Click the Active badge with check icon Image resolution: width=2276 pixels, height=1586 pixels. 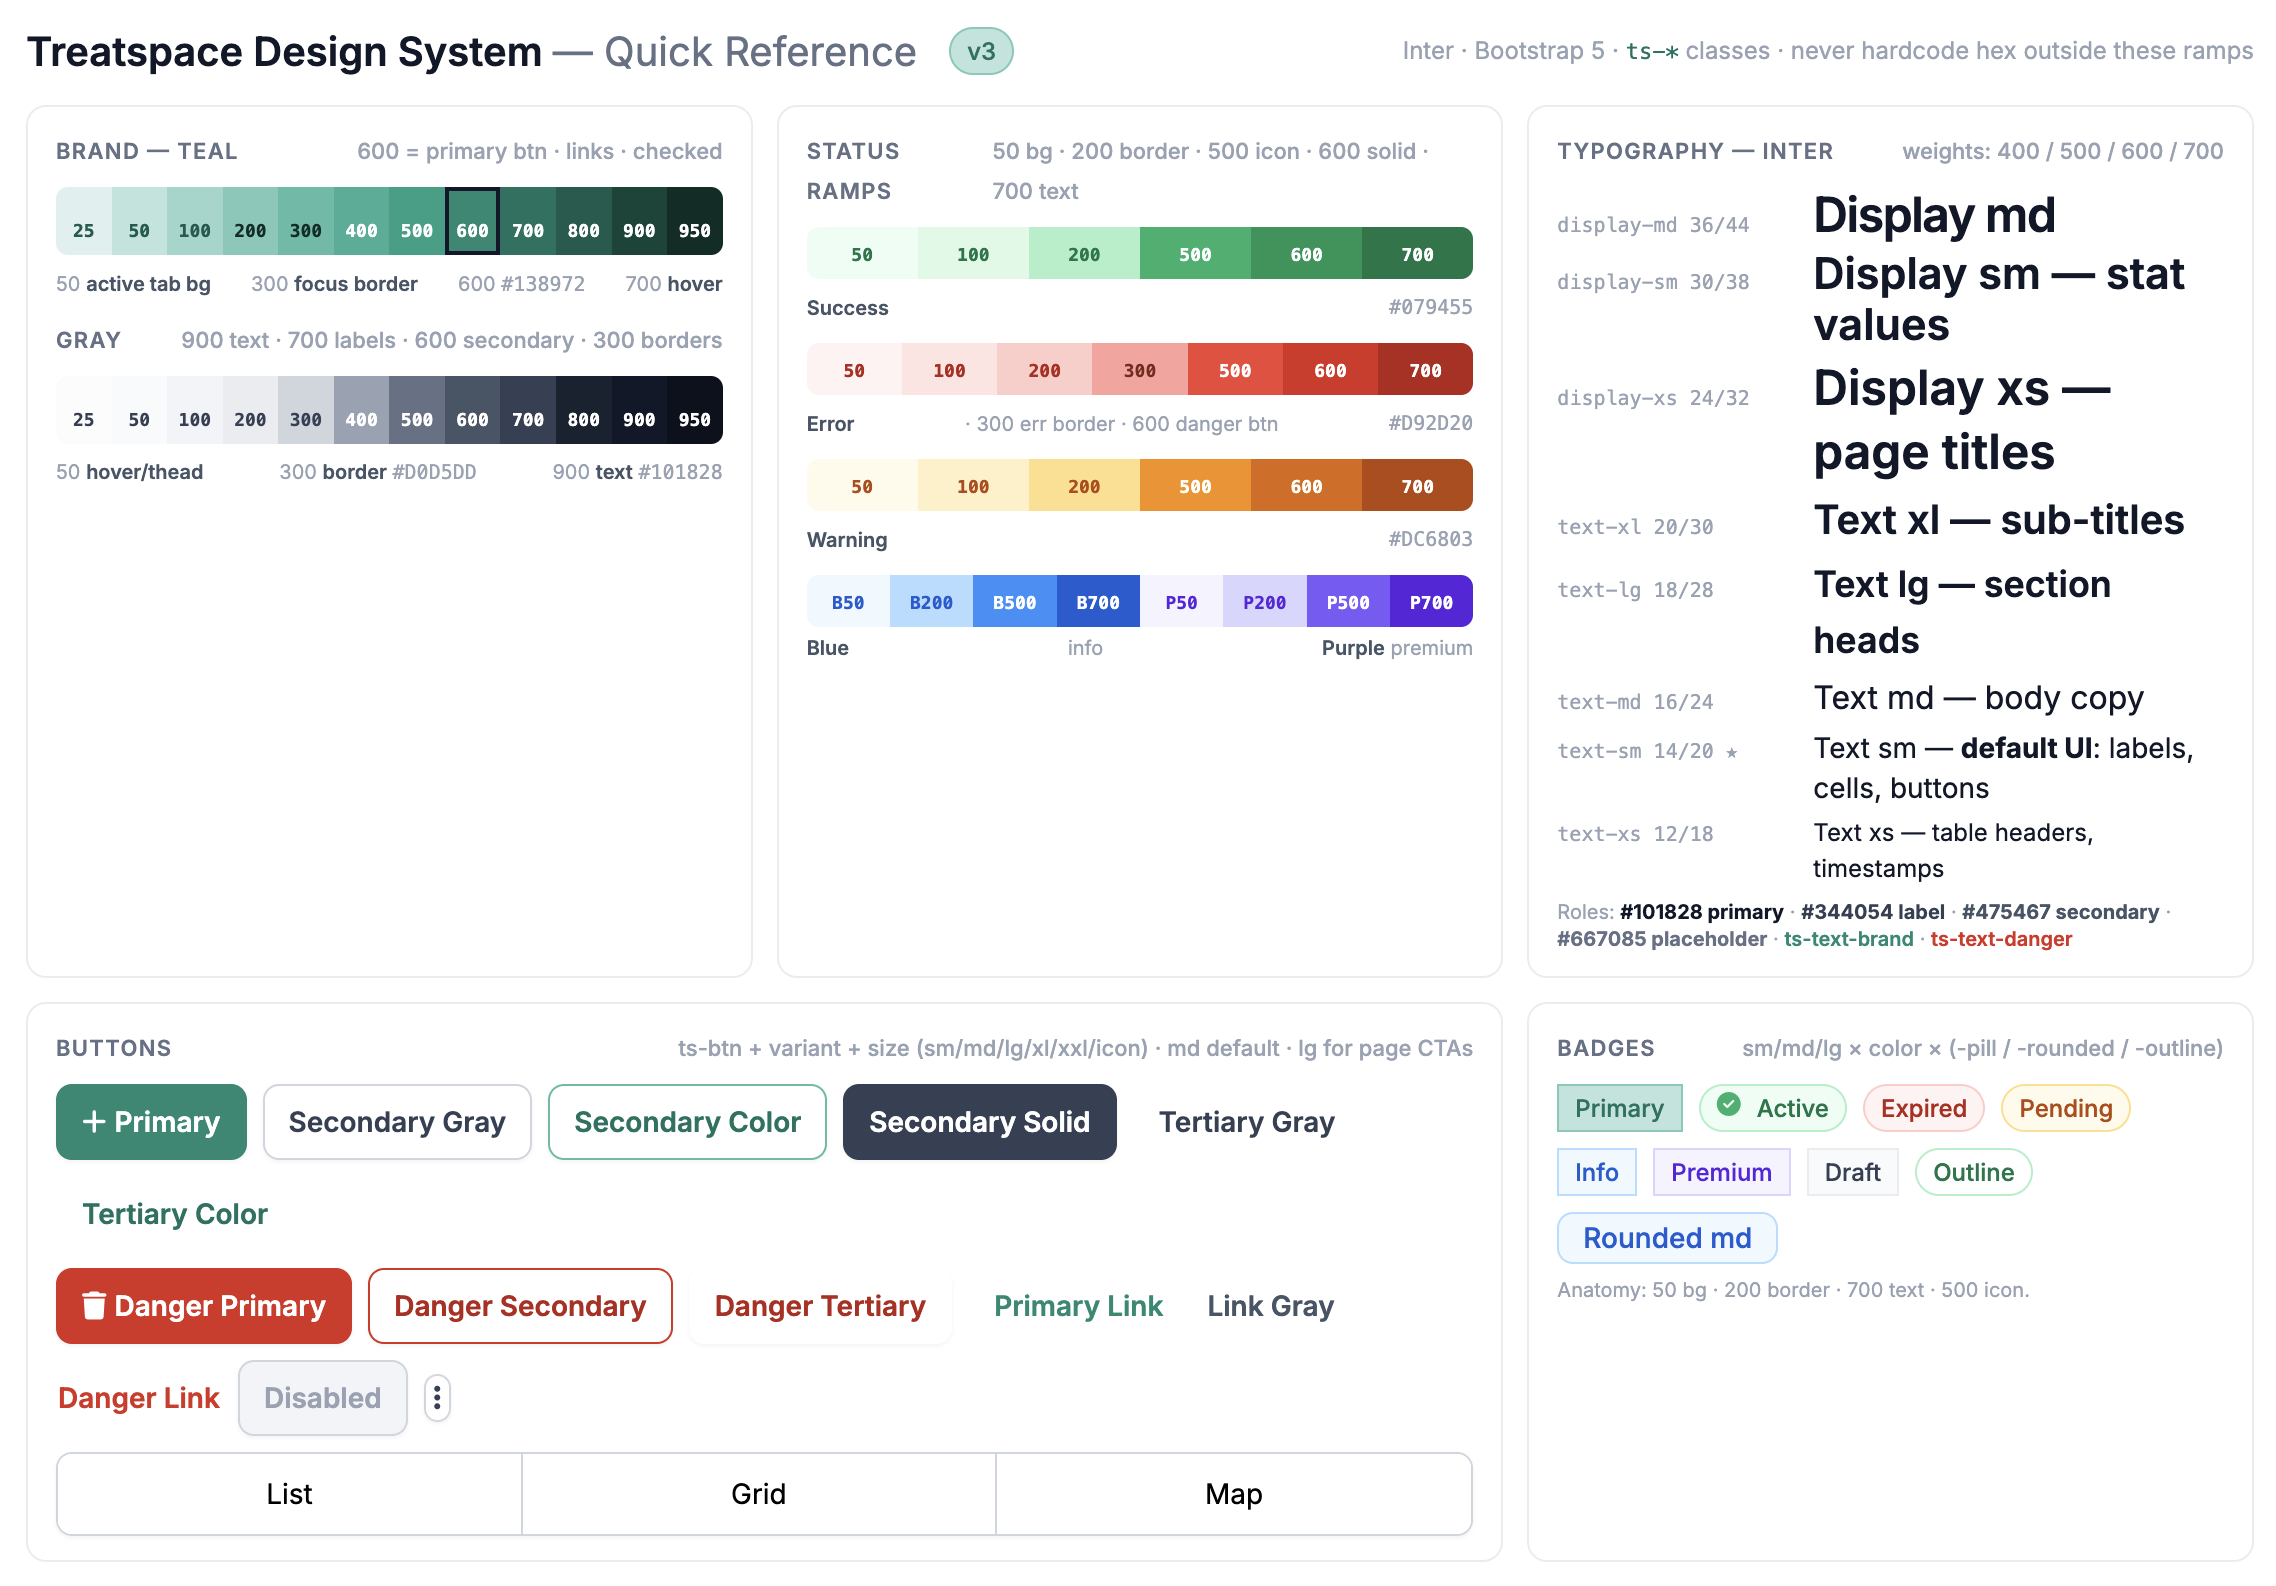(x=1772, y=1108)
